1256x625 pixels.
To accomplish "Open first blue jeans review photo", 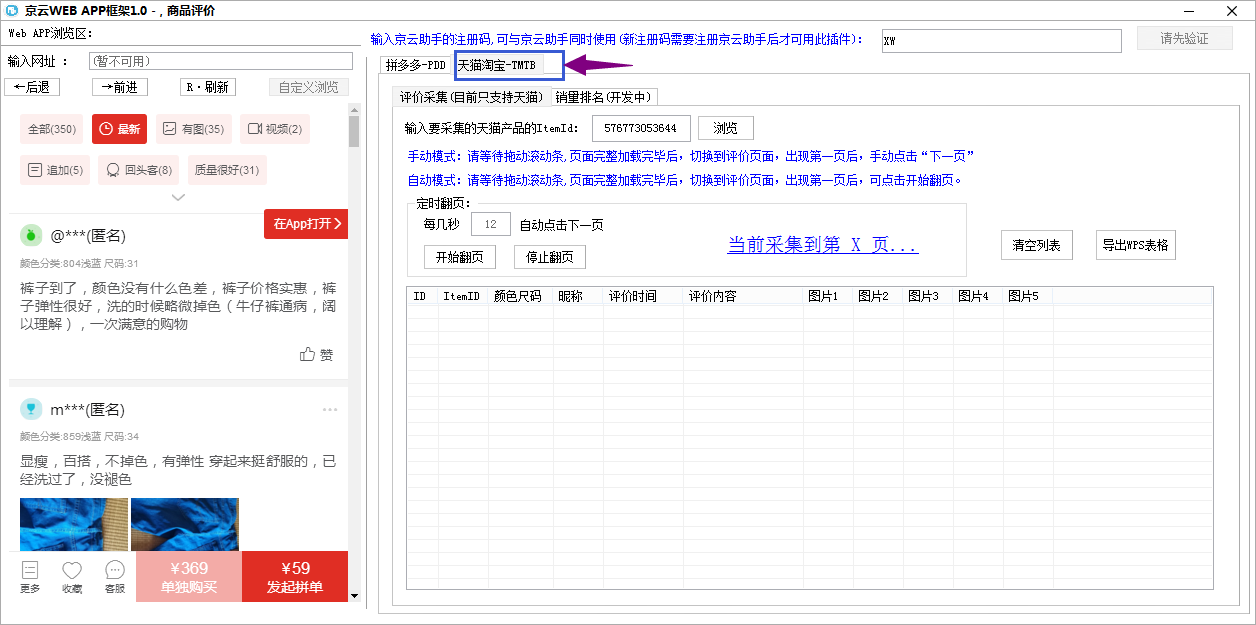I will click(74, 524).
